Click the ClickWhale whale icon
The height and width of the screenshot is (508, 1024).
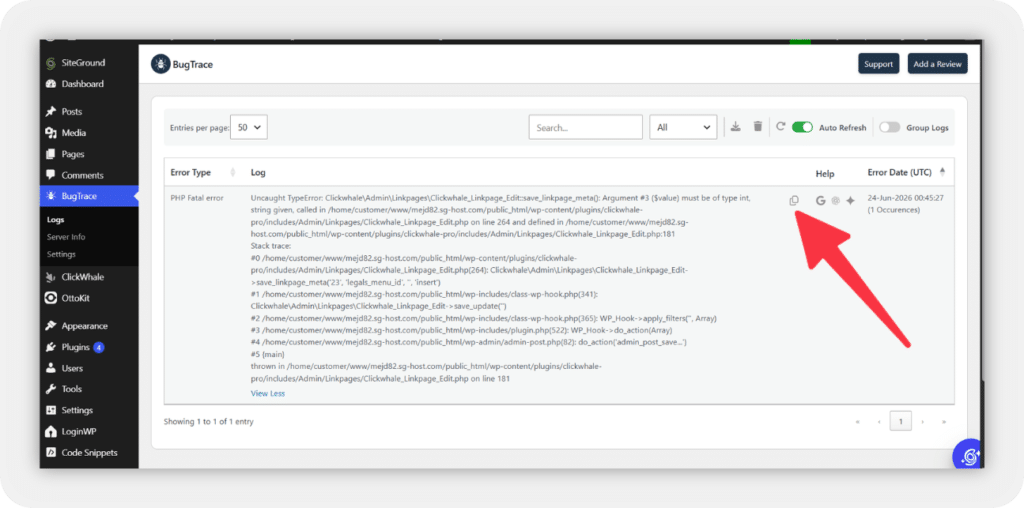click(51, 277)
